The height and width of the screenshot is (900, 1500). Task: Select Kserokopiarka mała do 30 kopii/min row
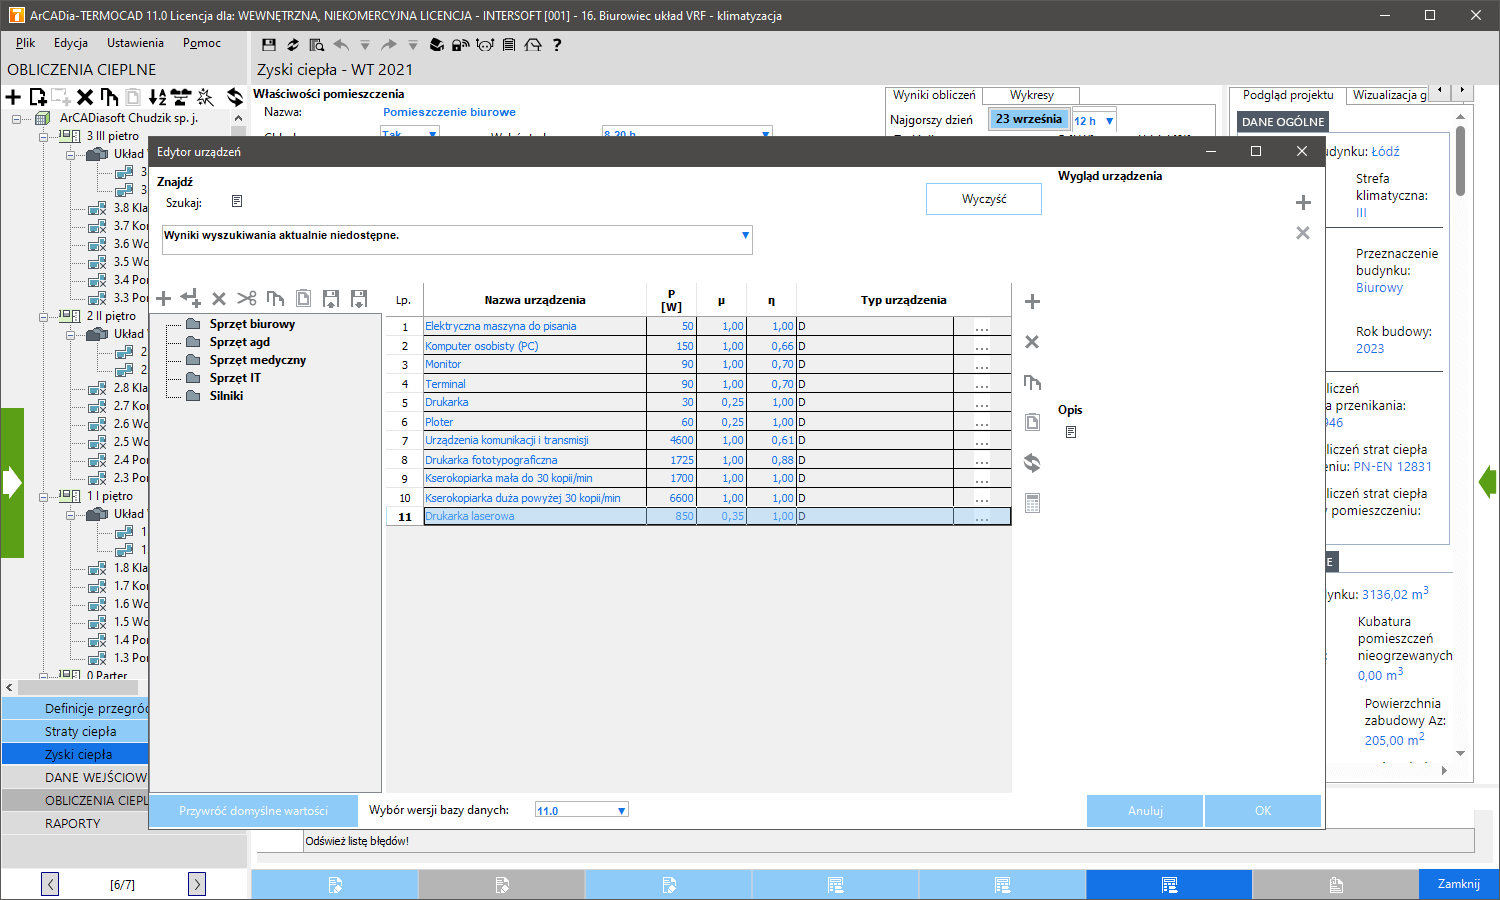pyautogui.click(x=698, y=478)
